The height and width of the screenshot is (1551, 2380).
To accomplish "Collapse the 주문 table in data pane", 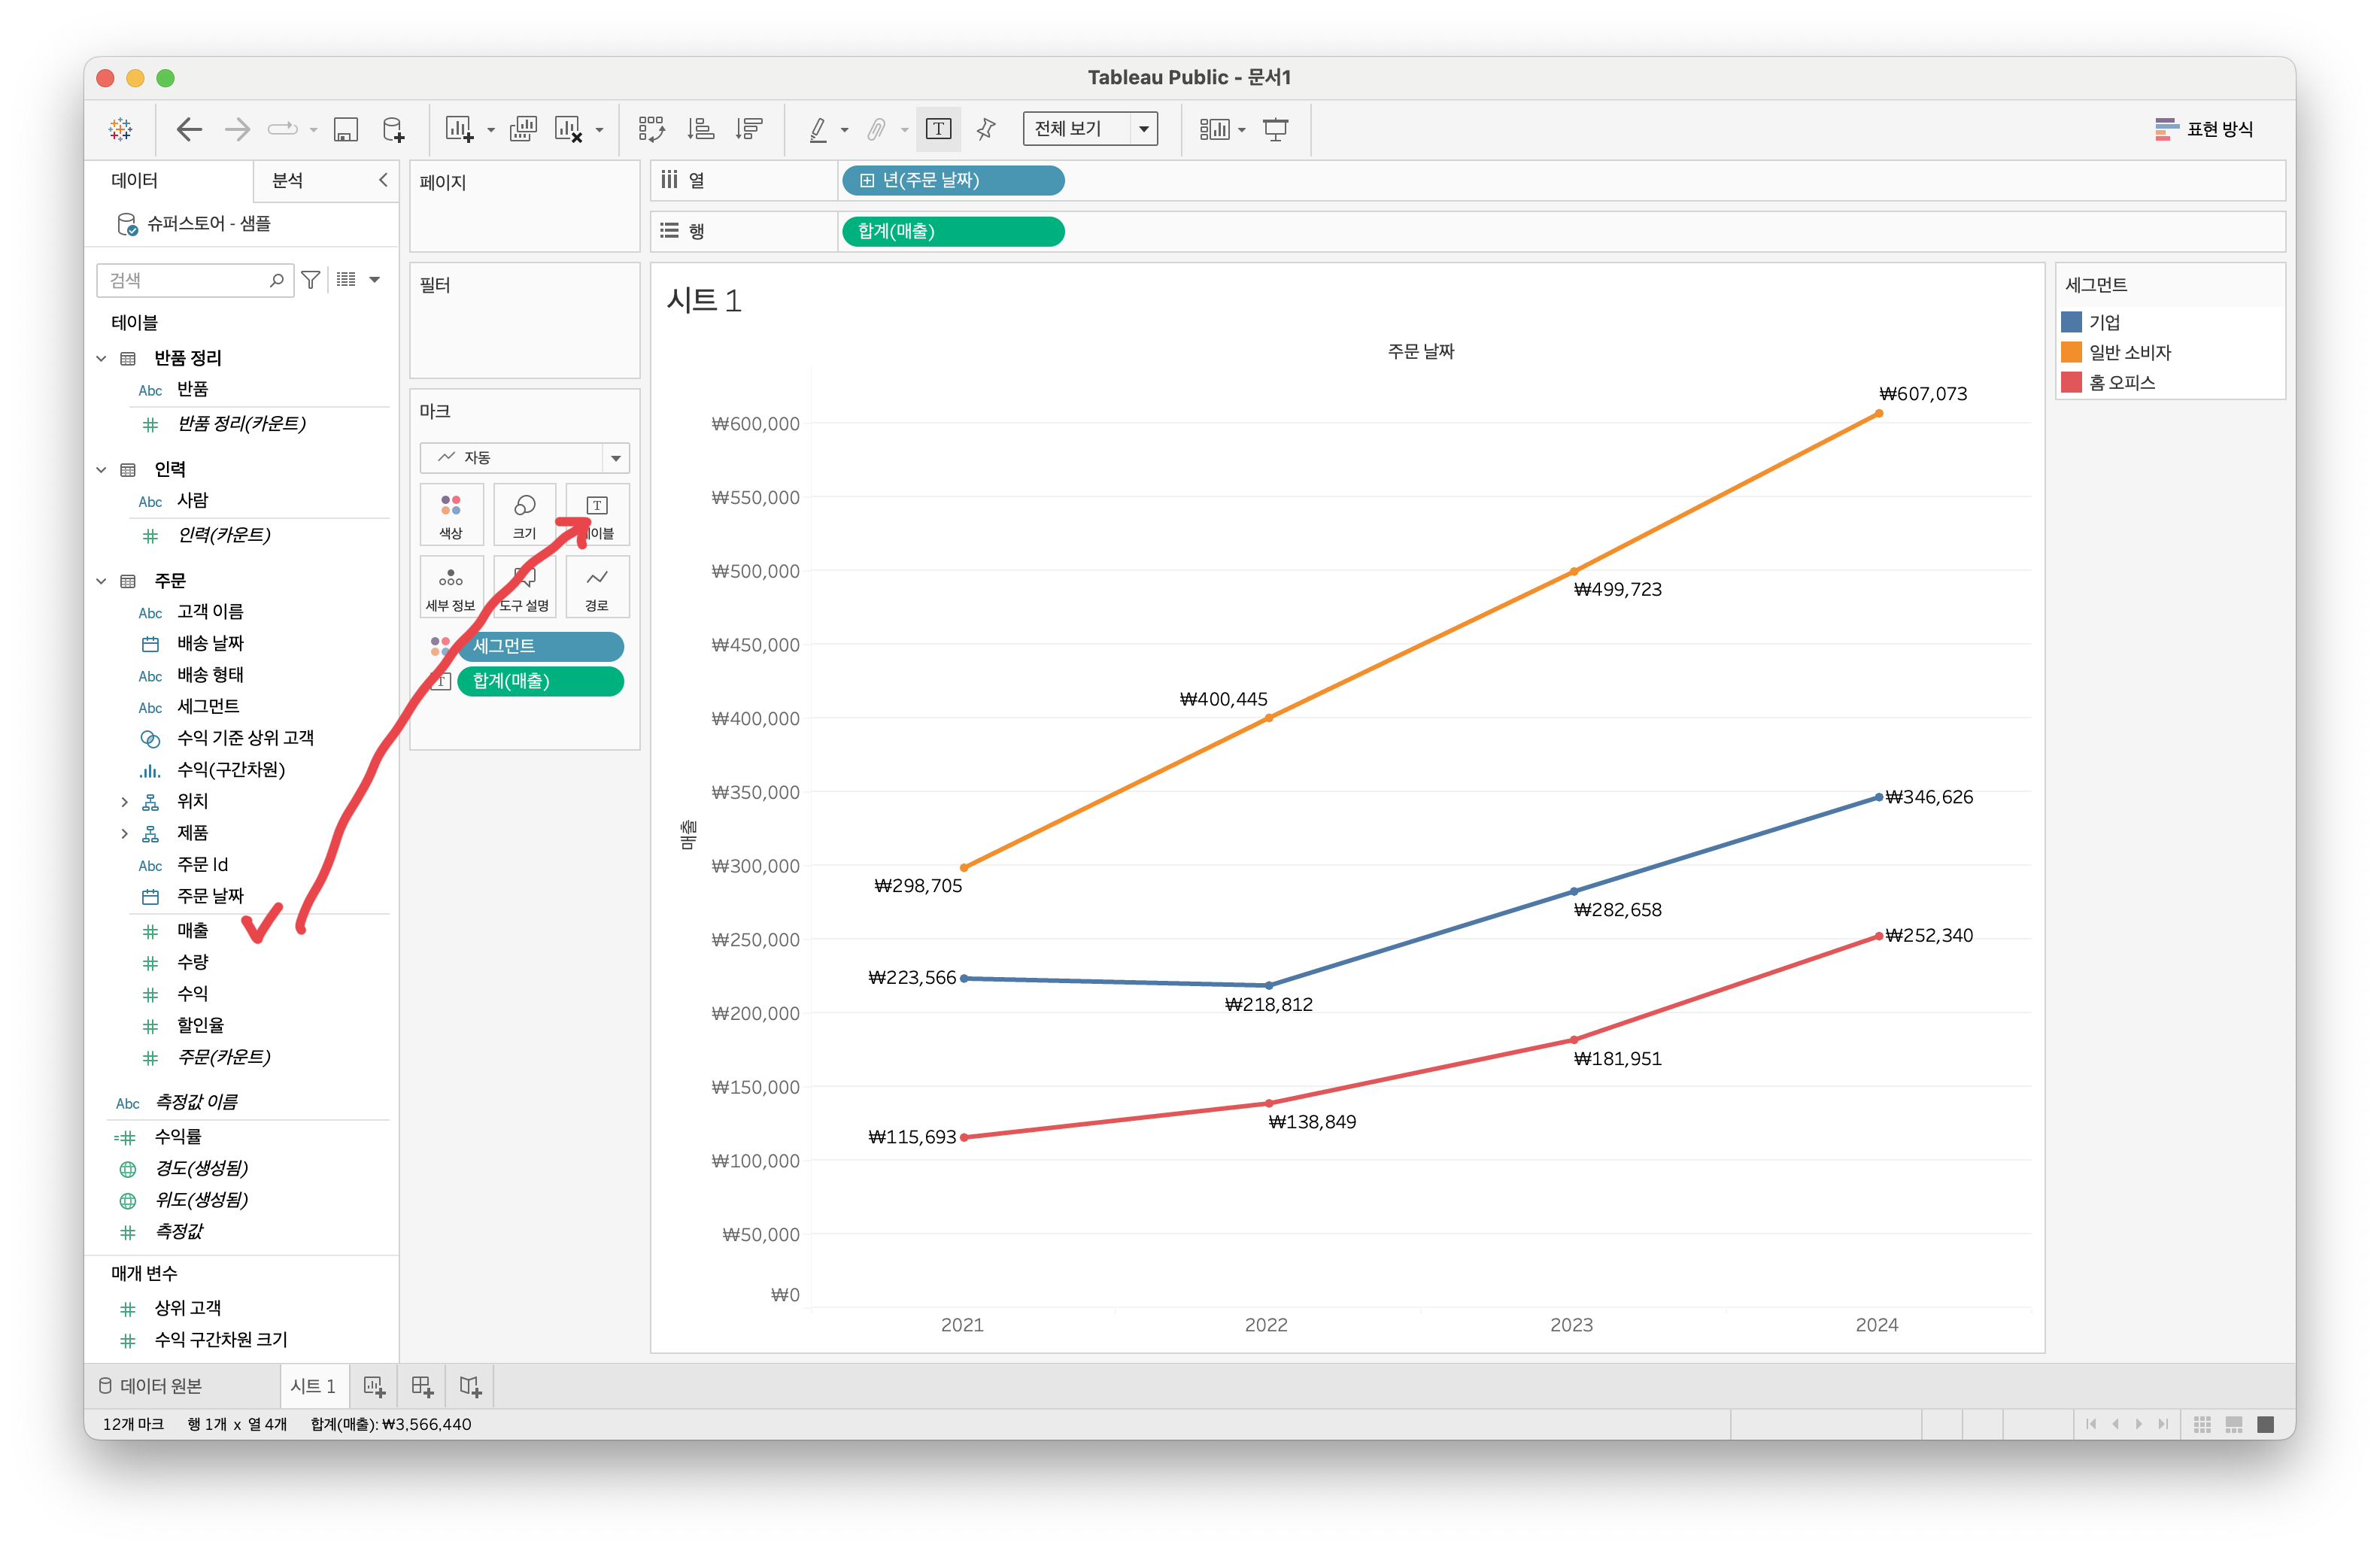I will (x=101, y=581).
